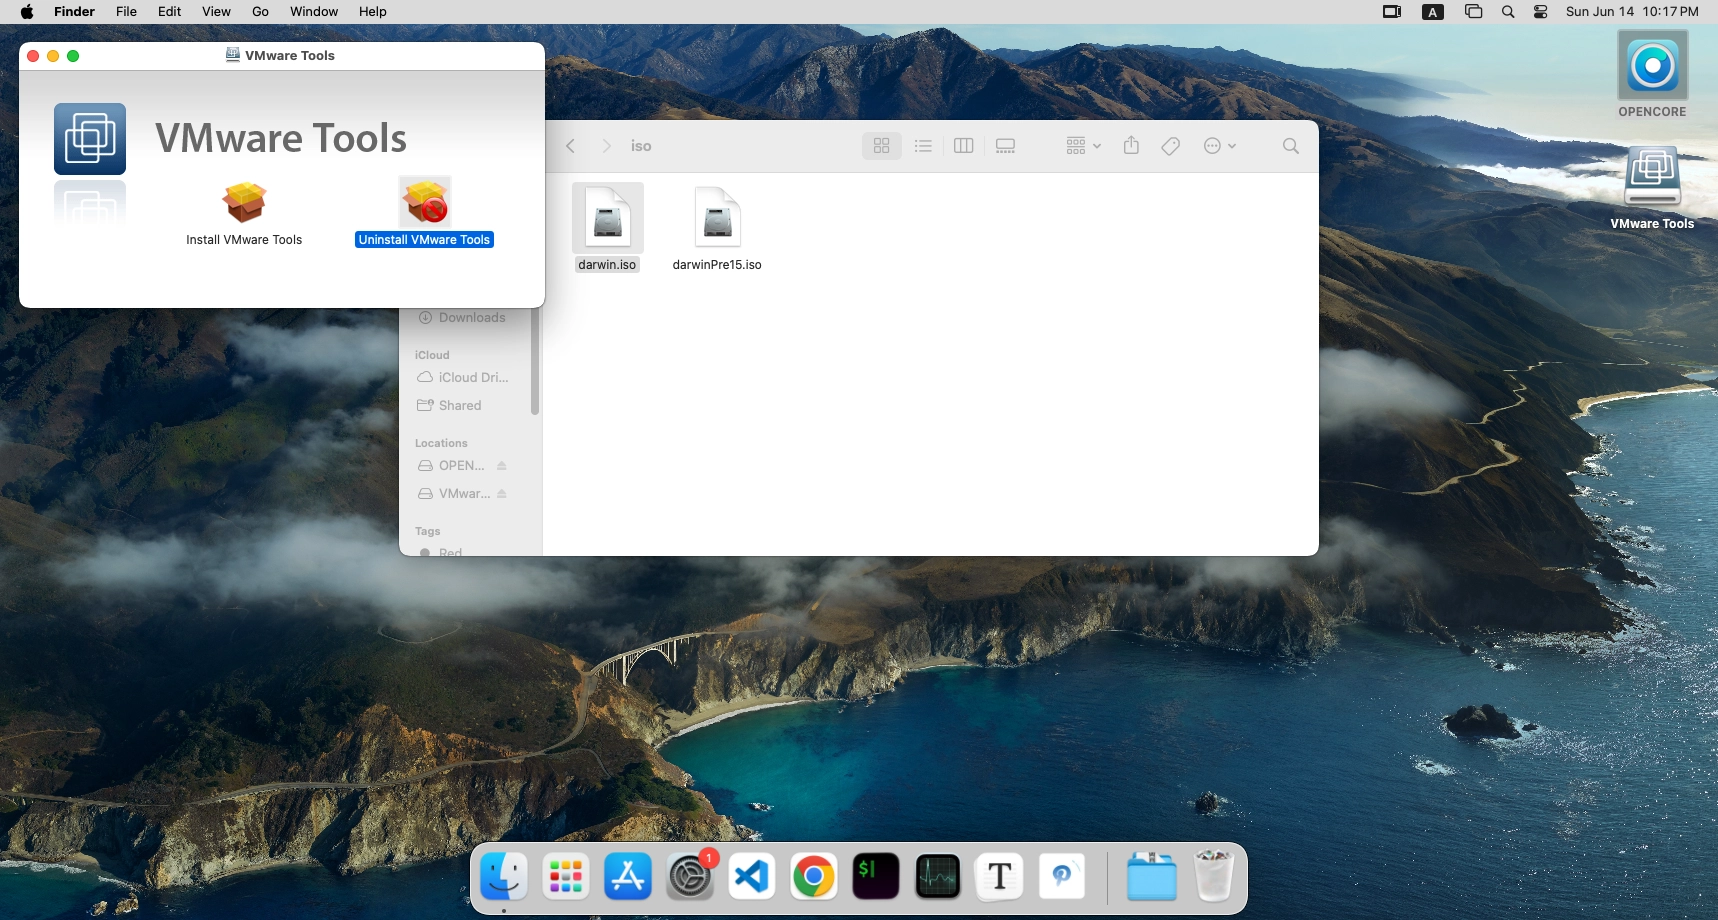1718x920 pixels.
Task: Open the blue folder stack in Dock
Action: tap(1152, 877)
